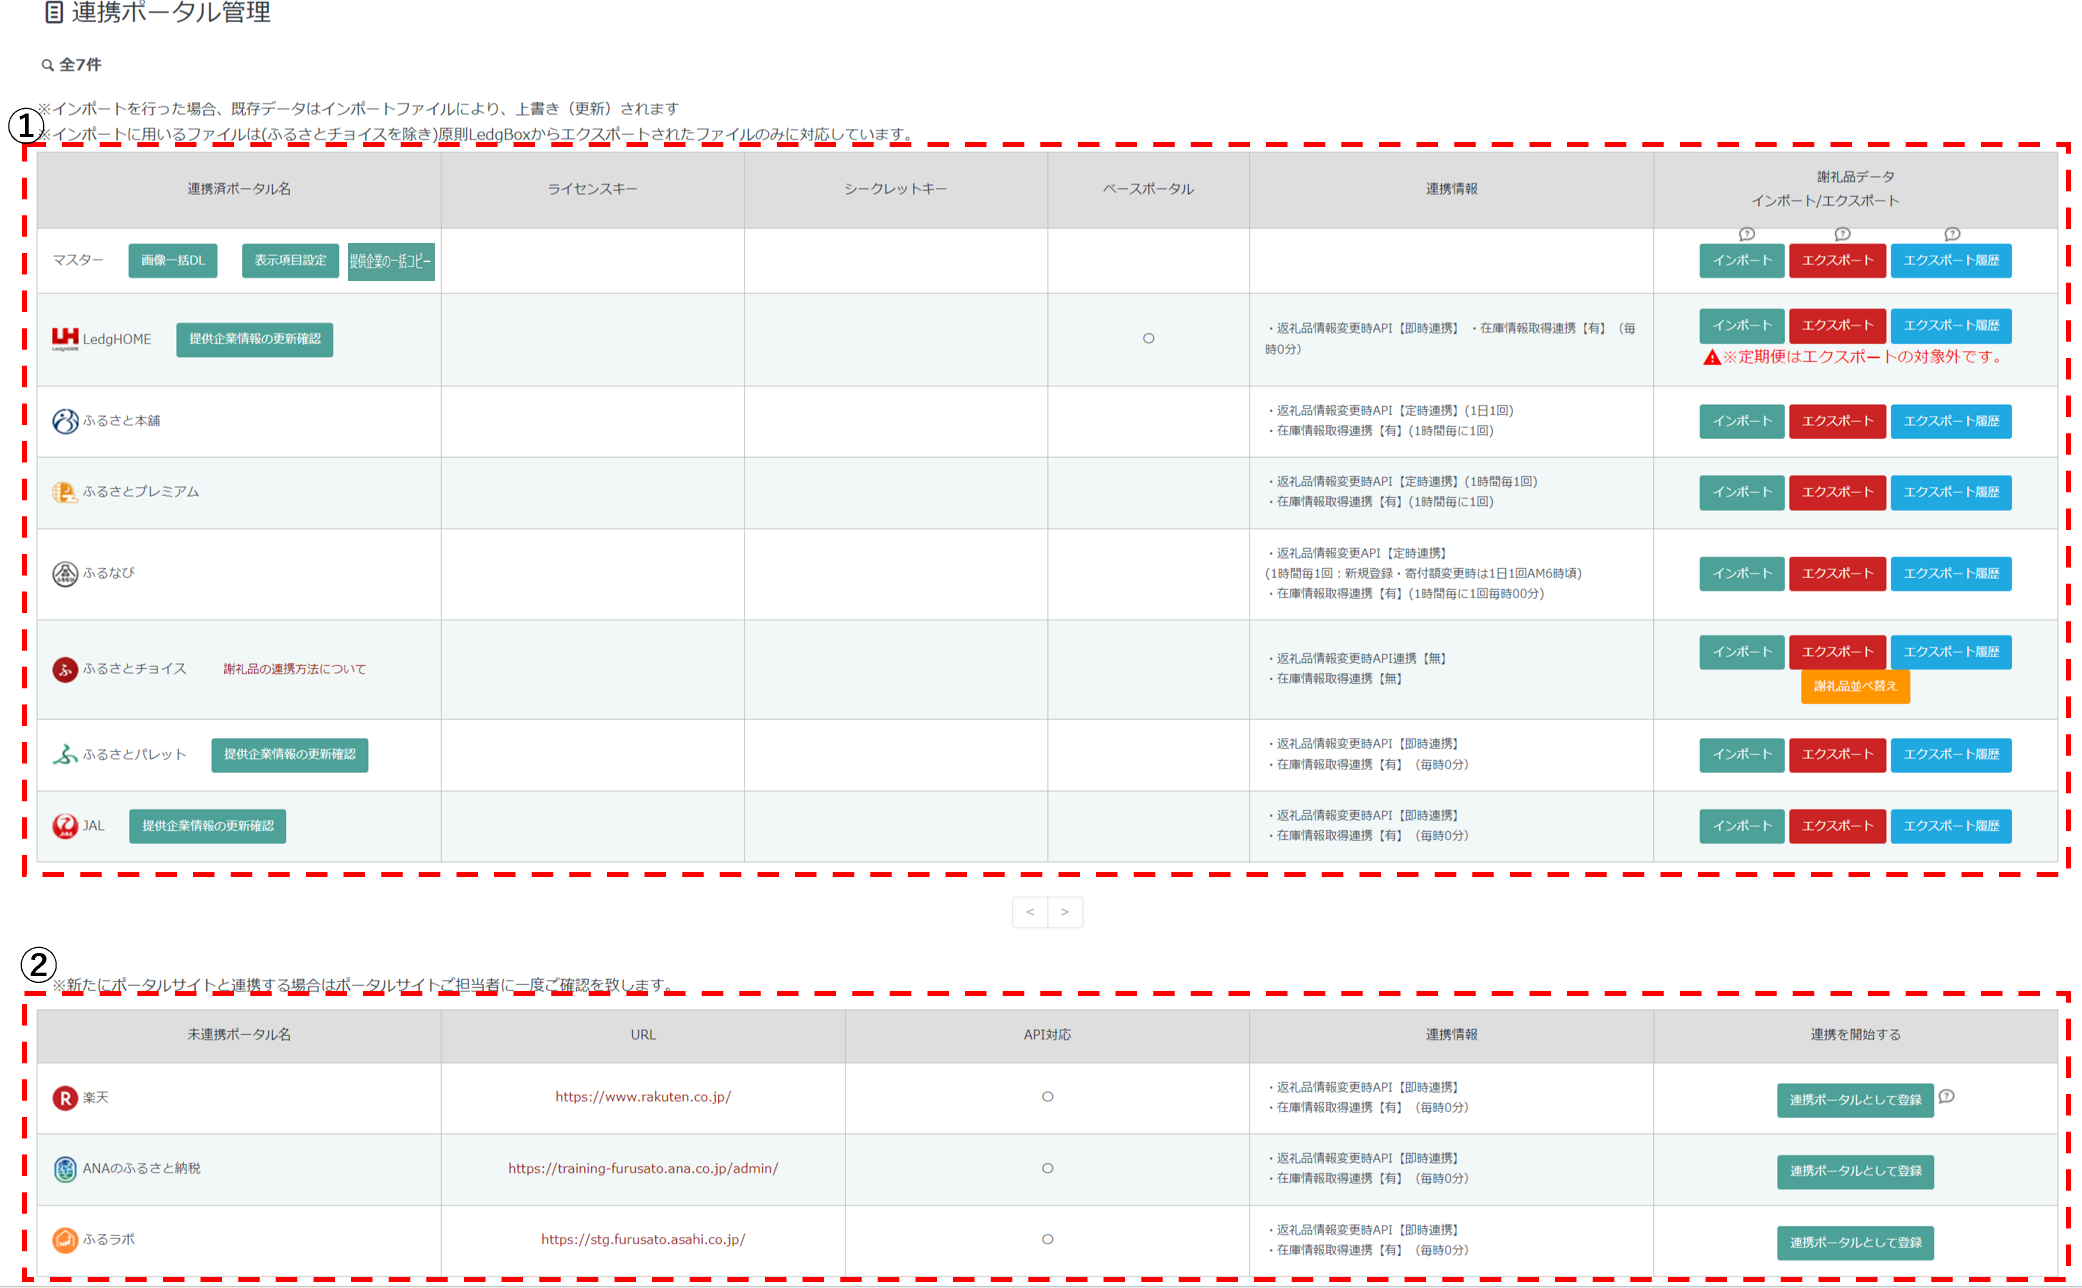This screenshot has width=2082, height=1288.
Task: Click the help icon above the エクスポート履歴 button
Action: [1951, 234]
